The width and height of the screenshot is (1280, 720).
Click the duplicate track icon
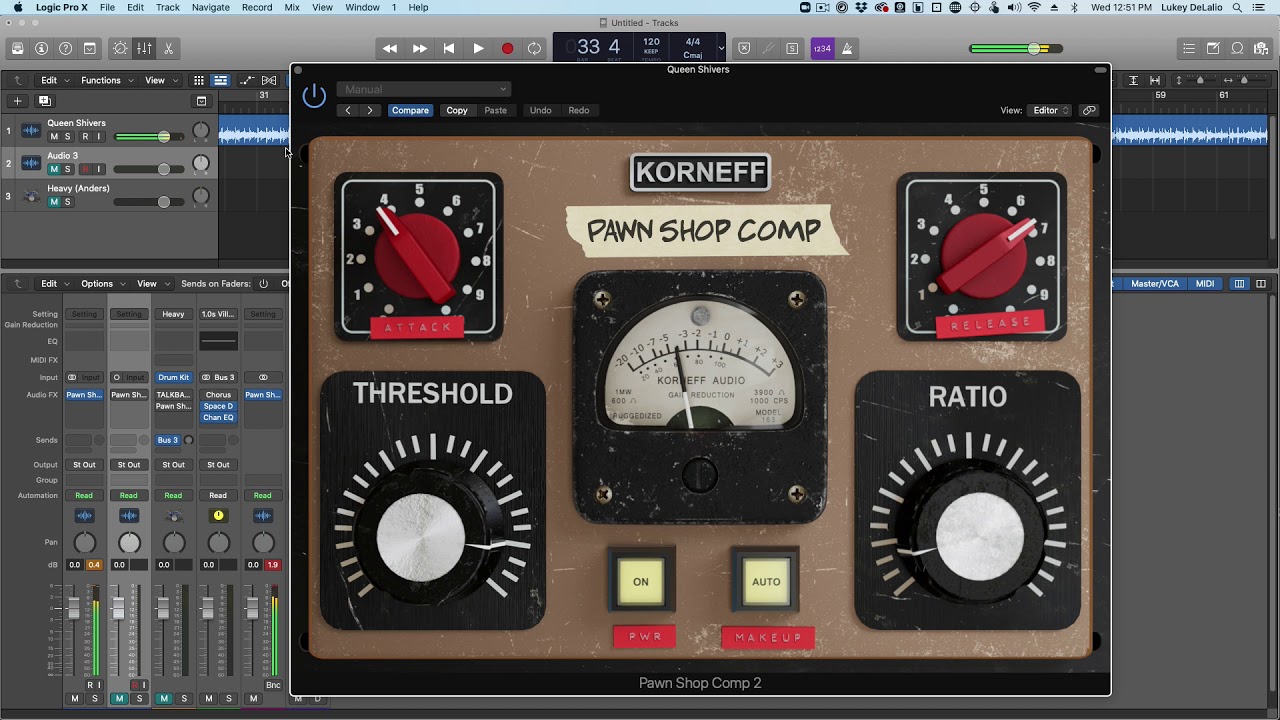[x=44, y=101]
